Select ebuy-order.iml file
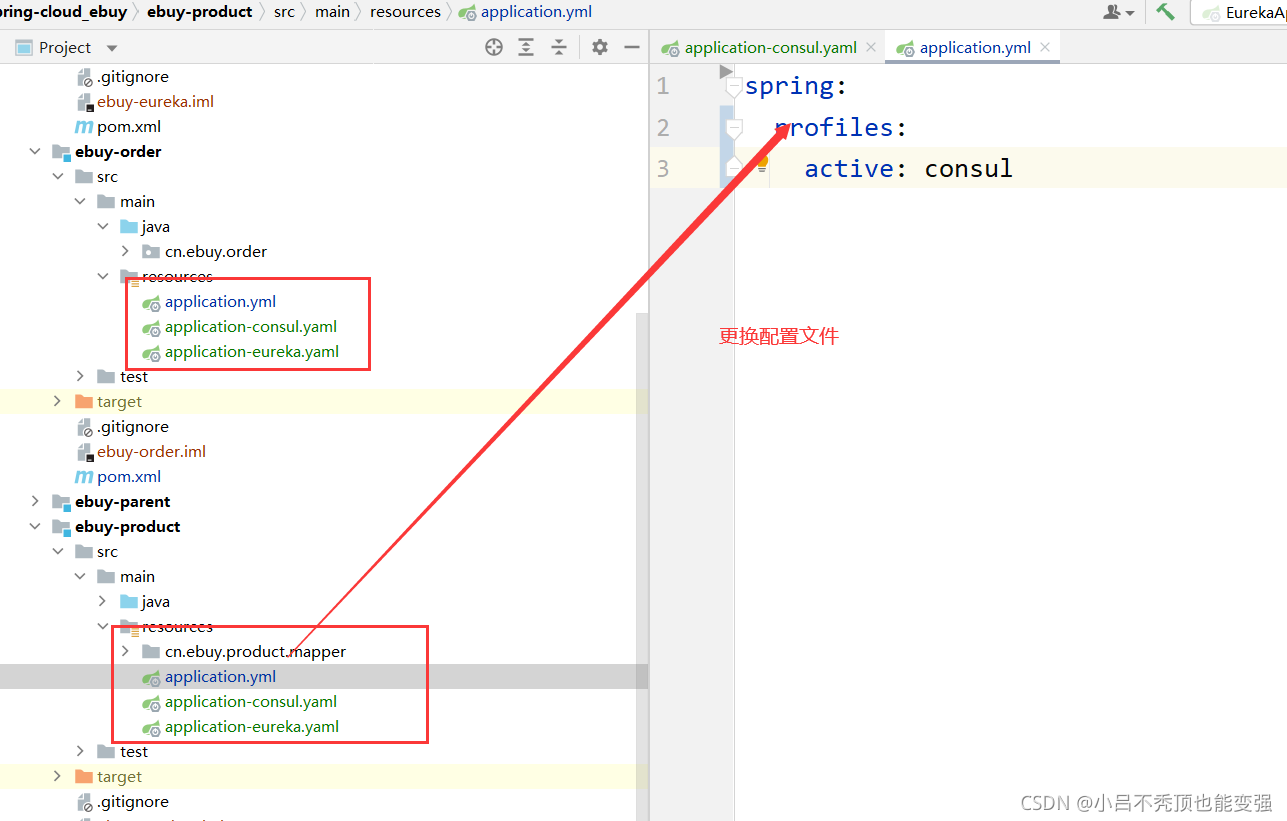 click(151, 452)
